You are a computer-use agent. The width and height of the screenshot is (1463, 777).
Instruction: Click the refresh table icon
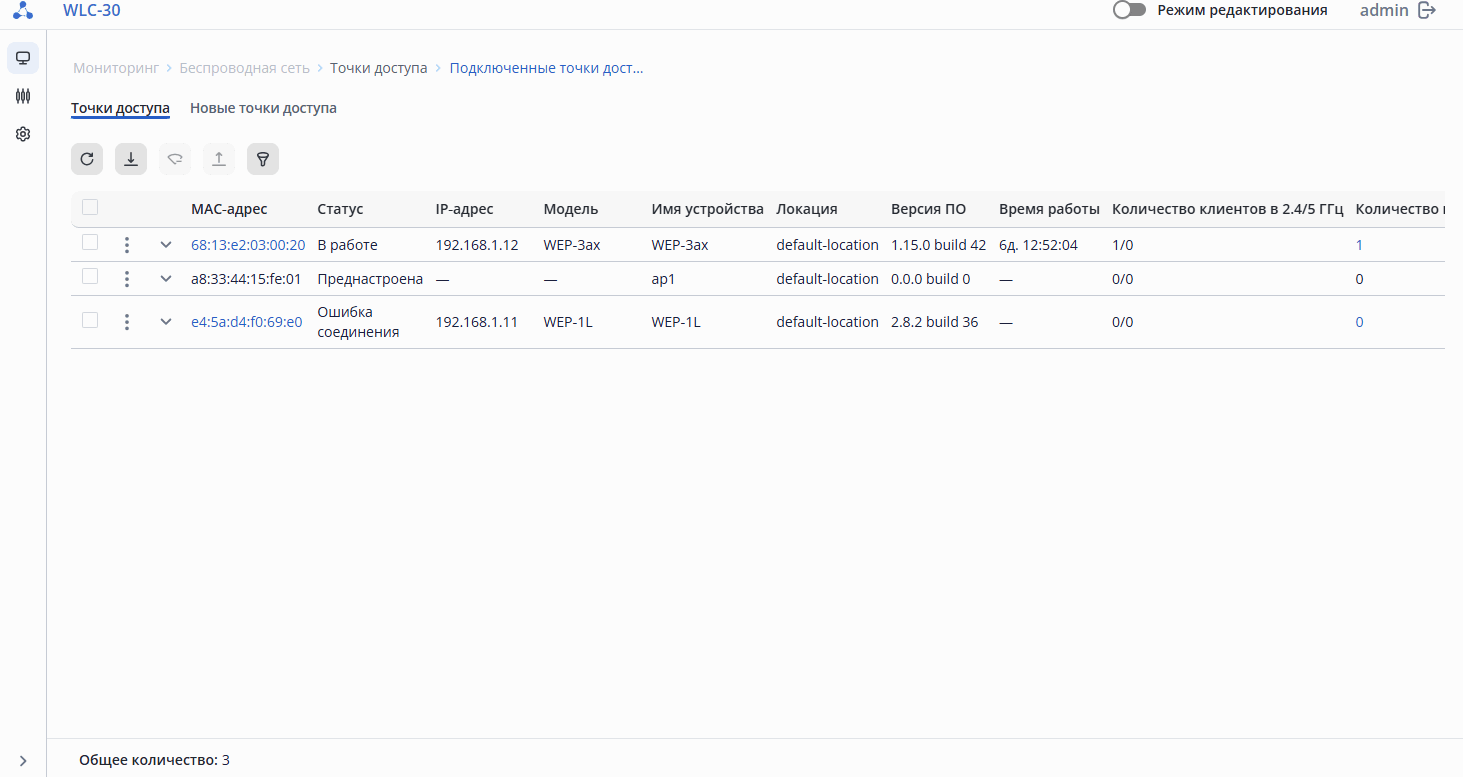(x=87, y=159)
